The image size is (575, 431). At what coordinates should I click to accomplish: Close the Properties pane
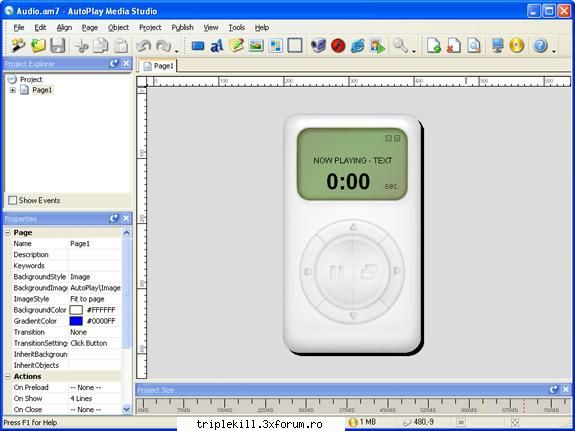126,219
